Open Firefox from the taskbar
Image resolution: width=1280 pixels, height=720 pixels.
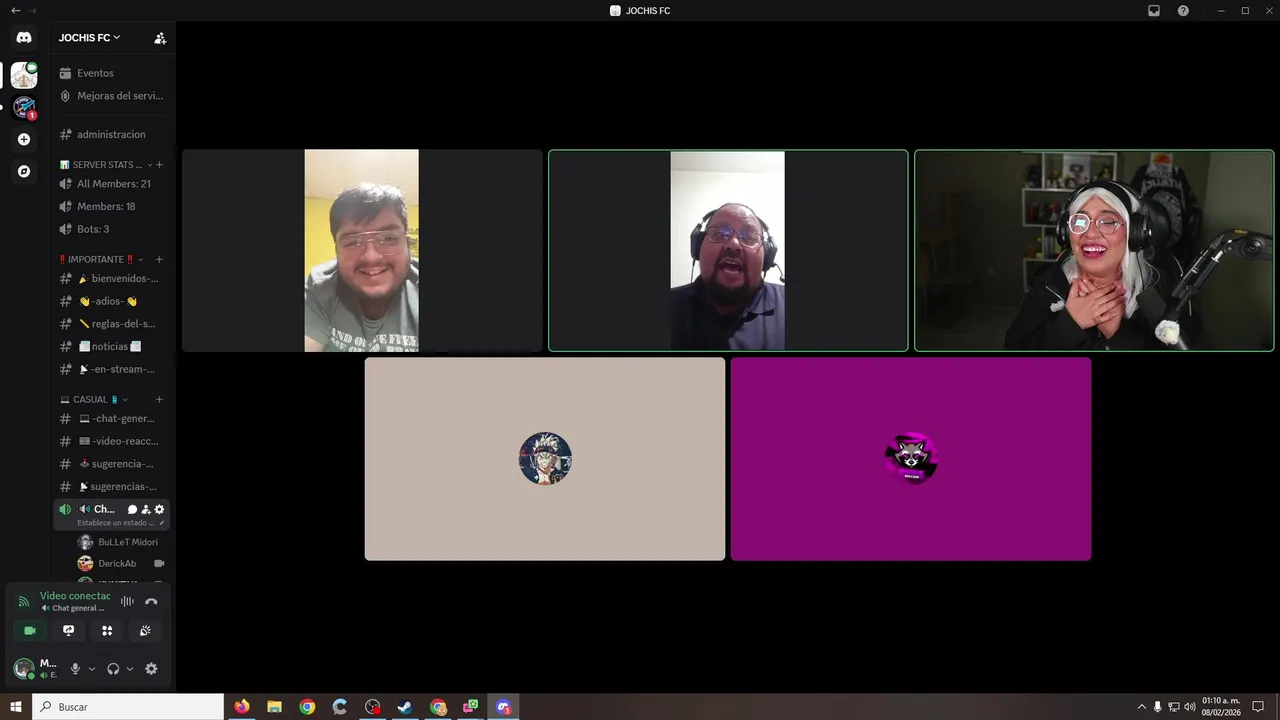pyautogui.click(x=242, y=707)
